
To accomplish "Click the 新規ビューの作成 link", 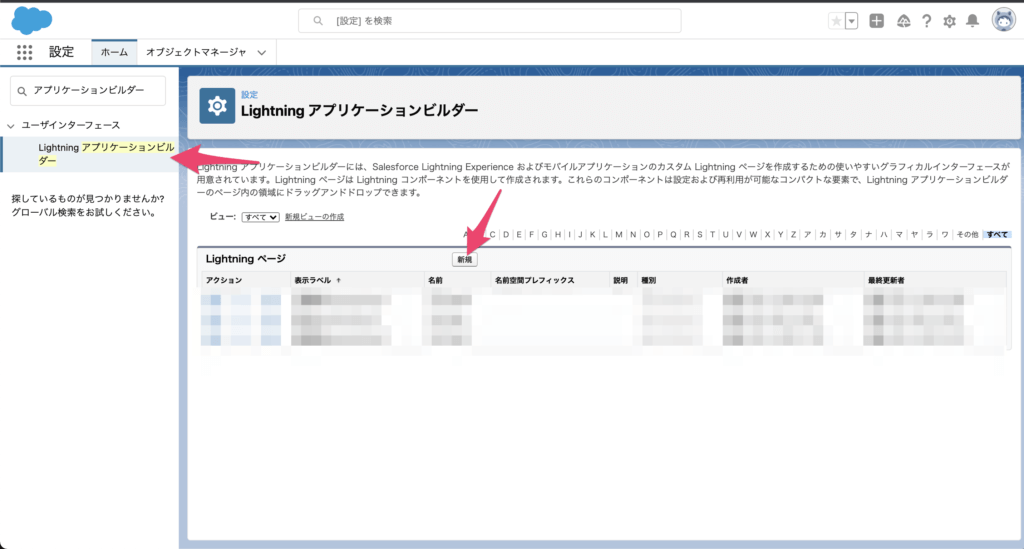I will pos(314,217).
